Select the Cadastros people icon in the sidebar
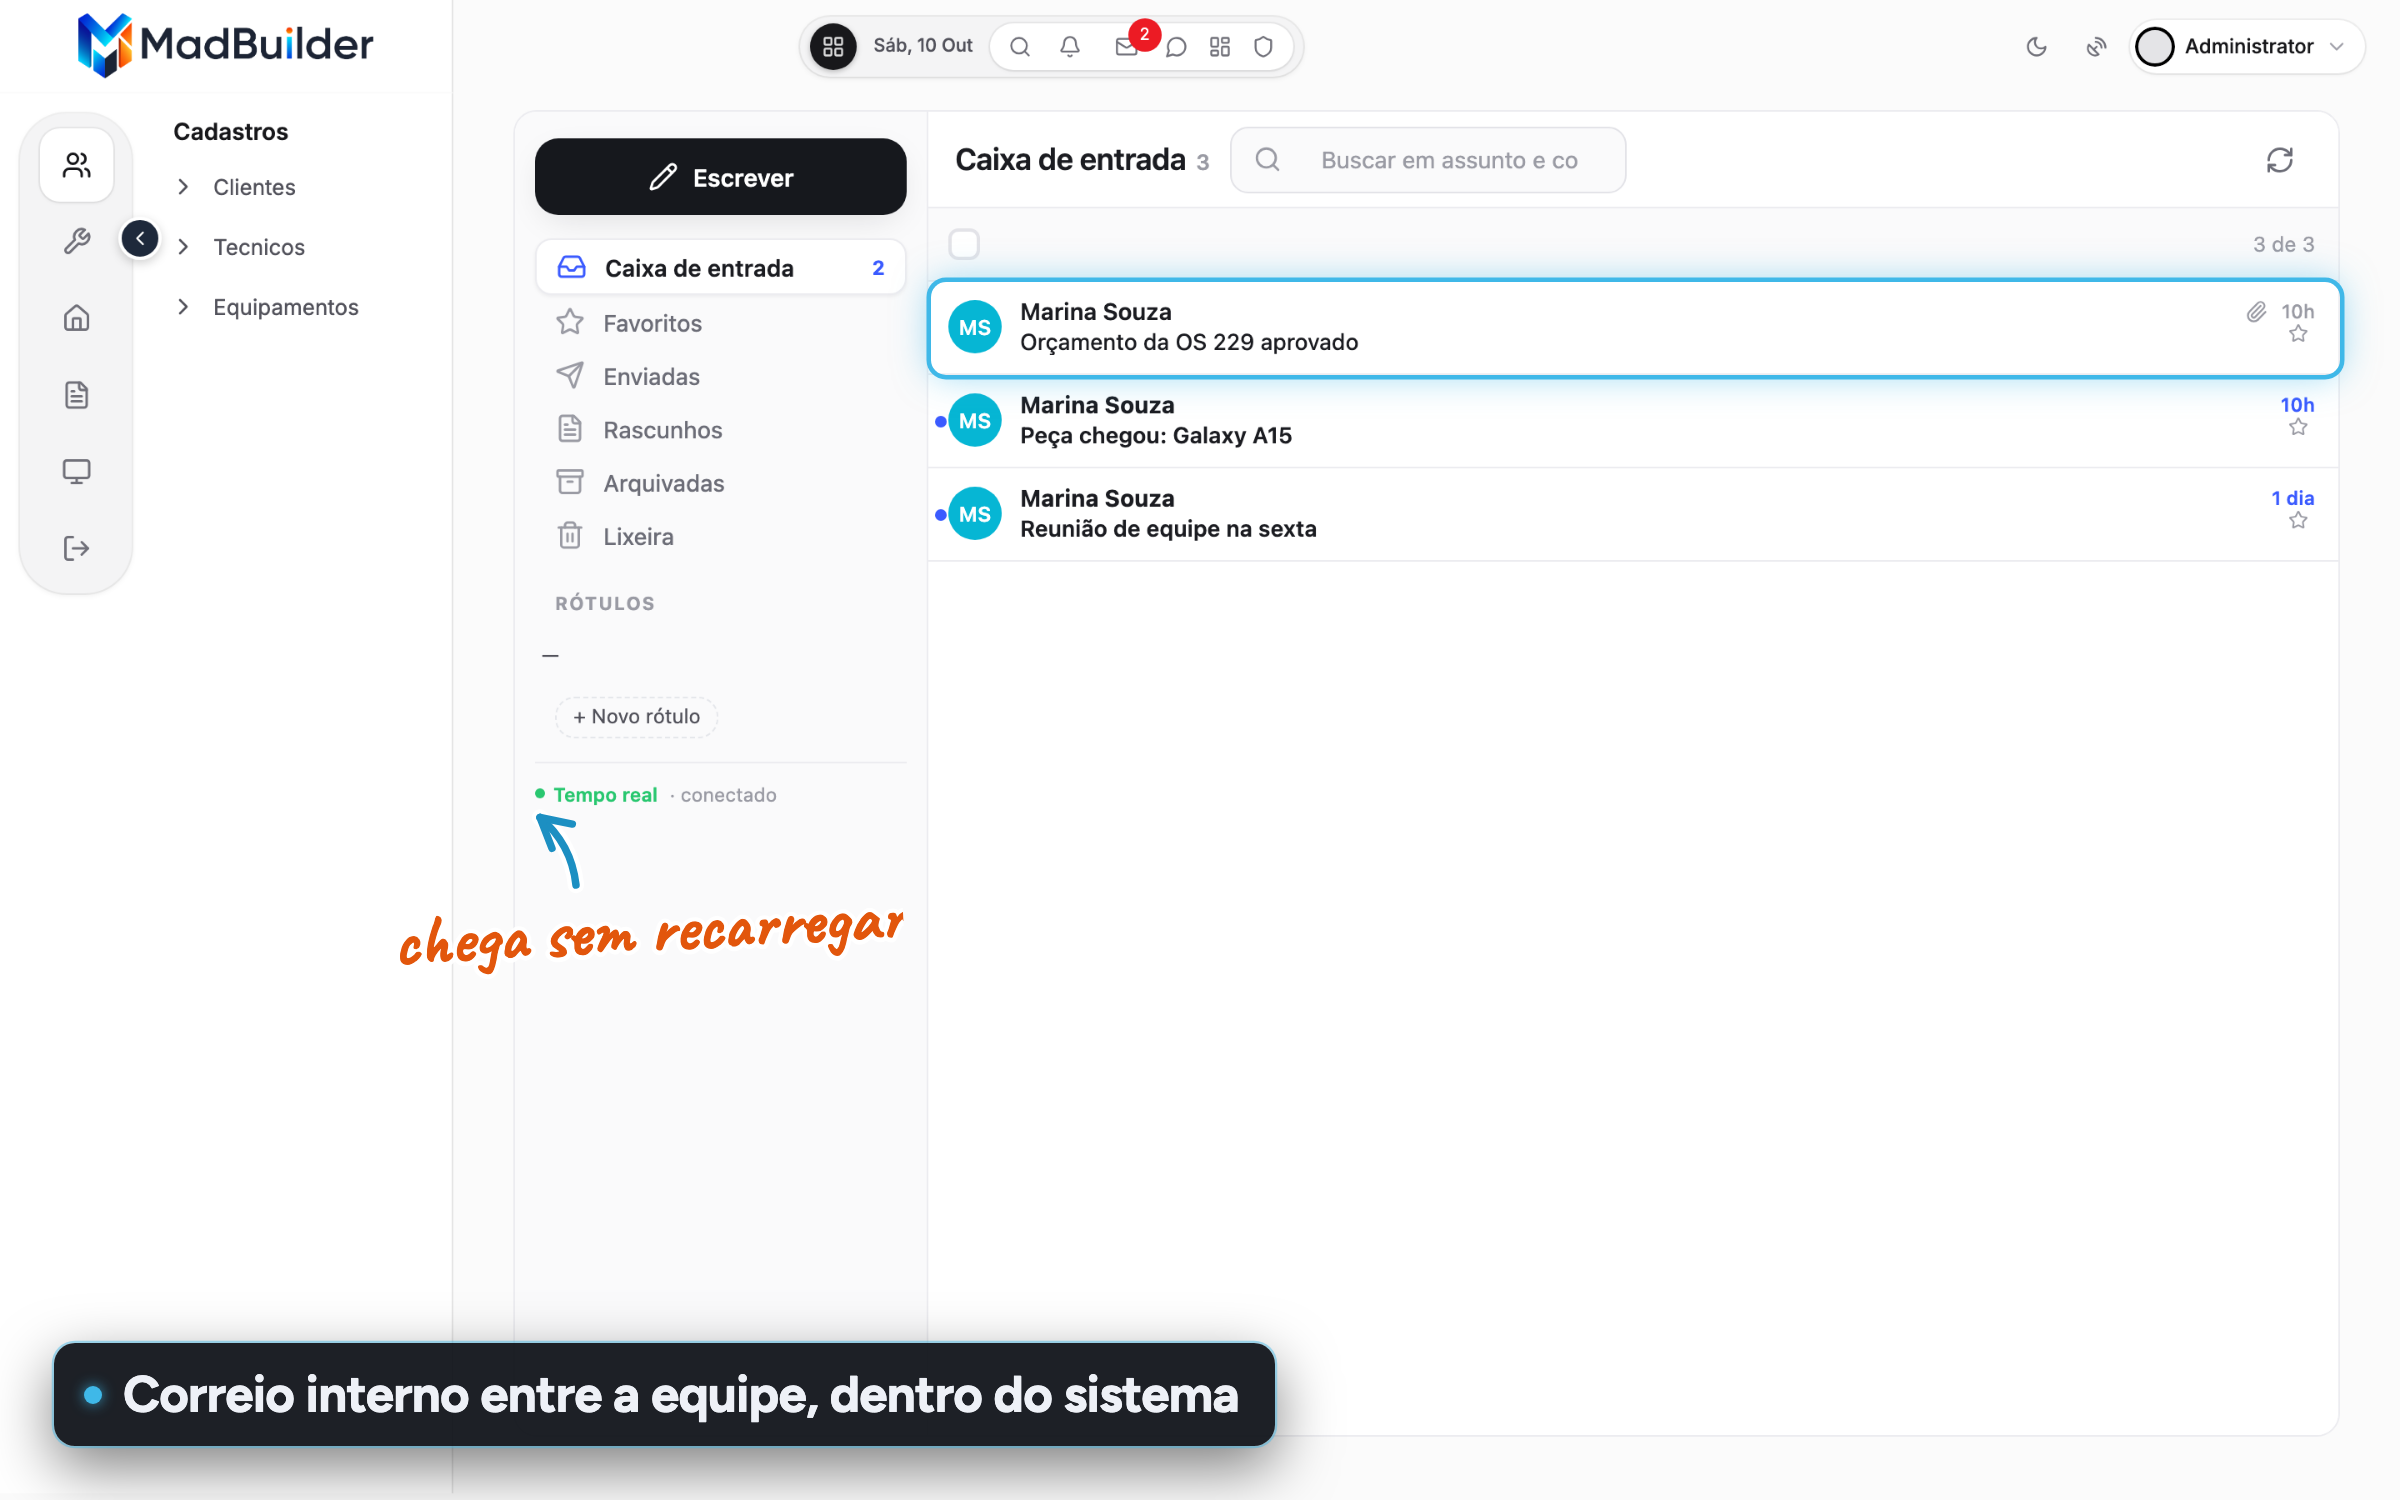 pyautogui.click(x=77, y=165)
